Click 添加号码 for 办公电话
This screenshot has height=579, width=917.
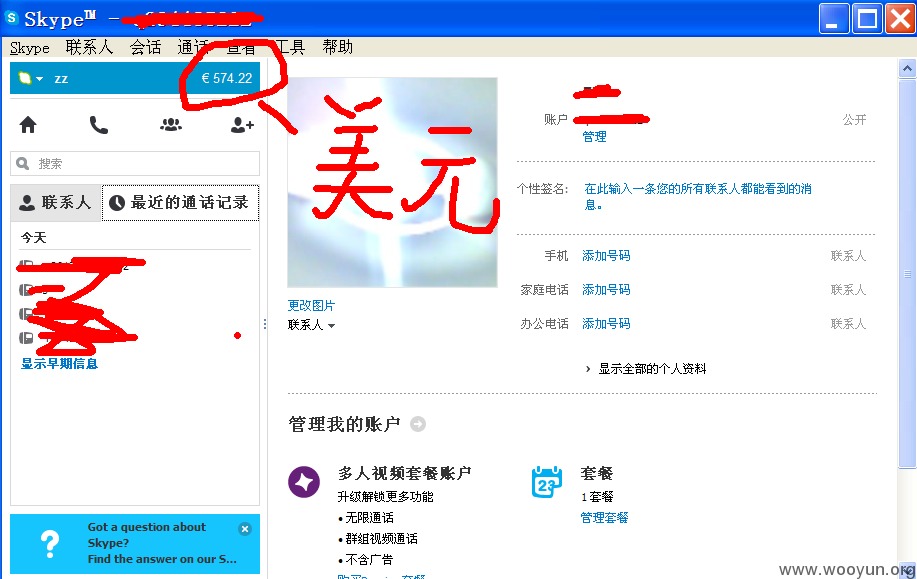coord(606,323)
